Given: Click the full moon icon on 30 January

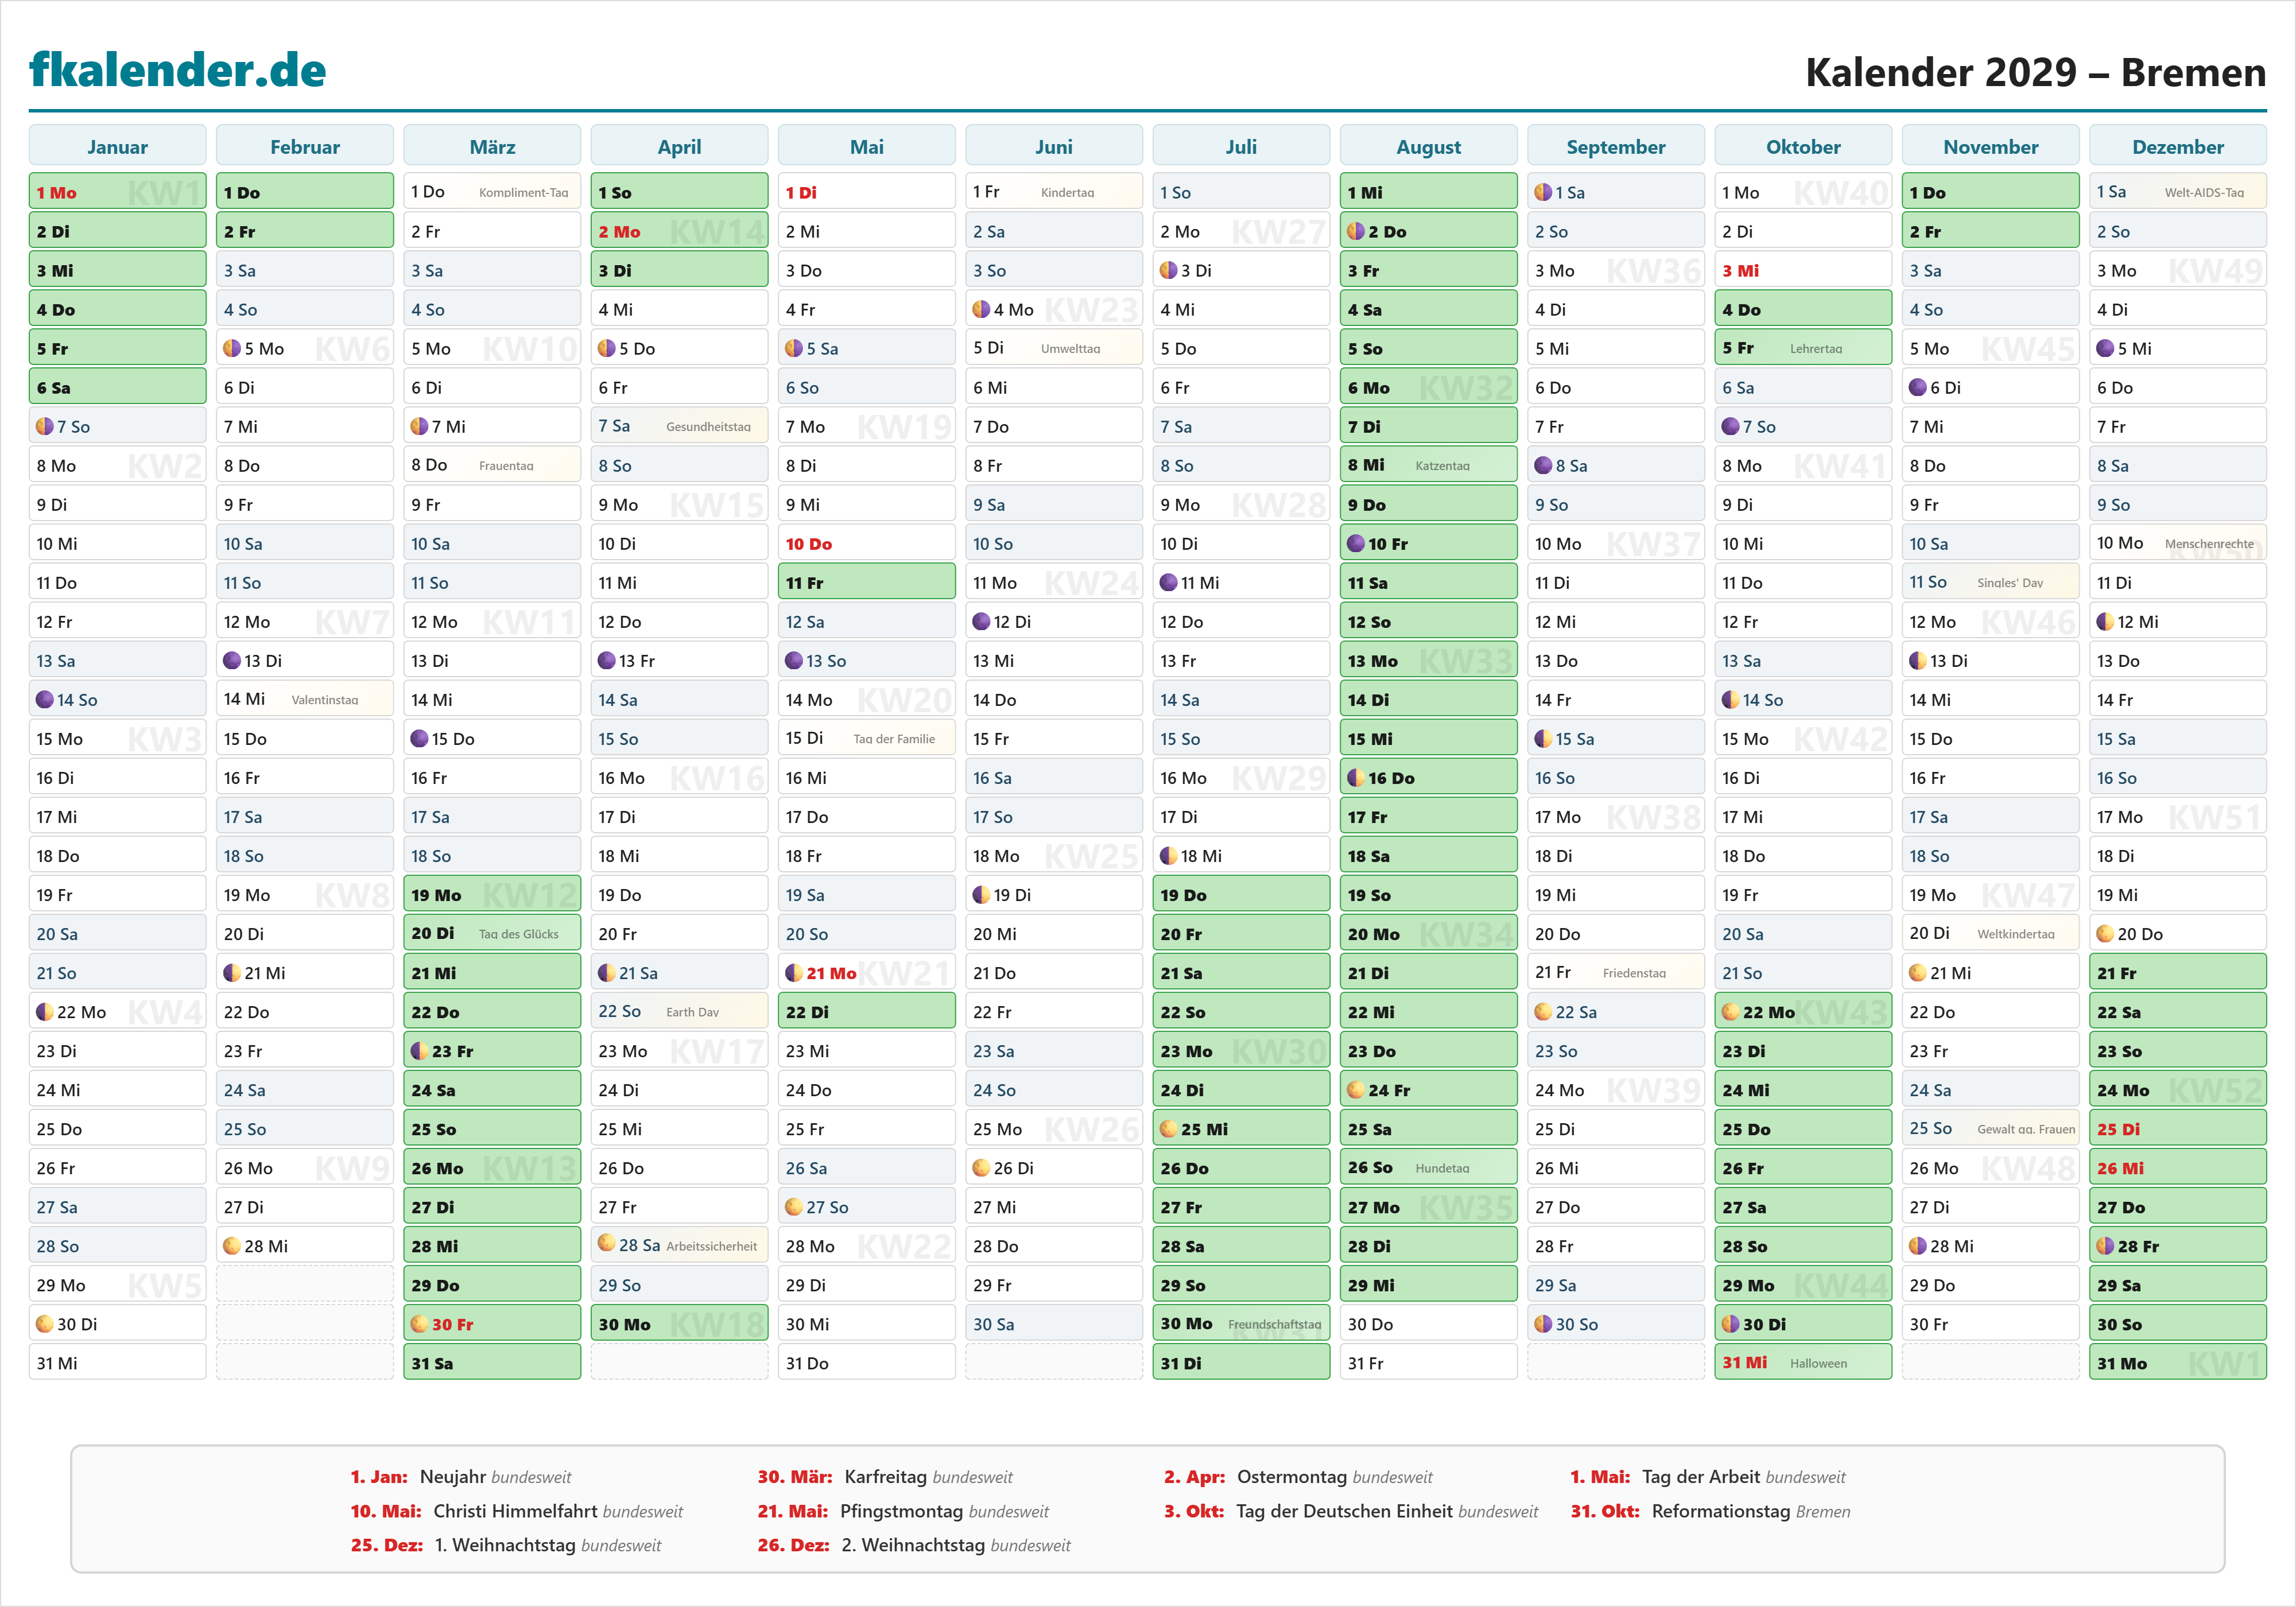Looking at the screenshot, I should [44, 1324].
